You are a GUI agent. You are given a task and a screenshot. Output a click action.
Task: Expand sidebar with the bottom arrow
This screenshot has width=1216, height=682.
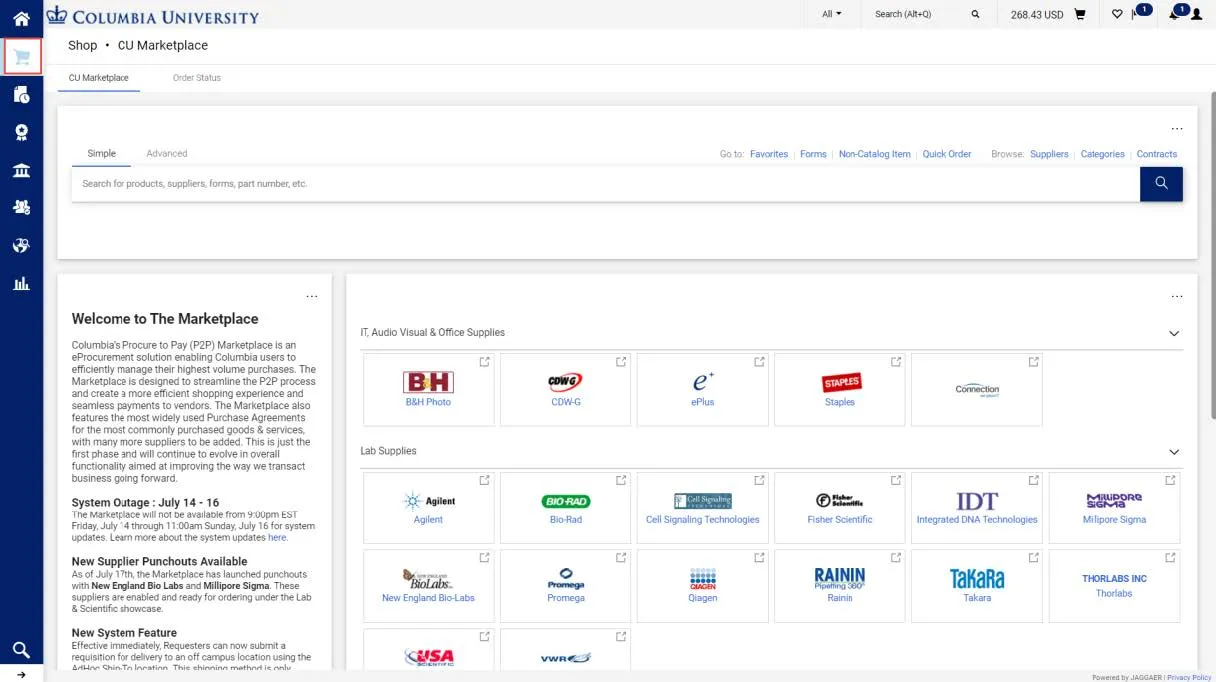point(21,675)
